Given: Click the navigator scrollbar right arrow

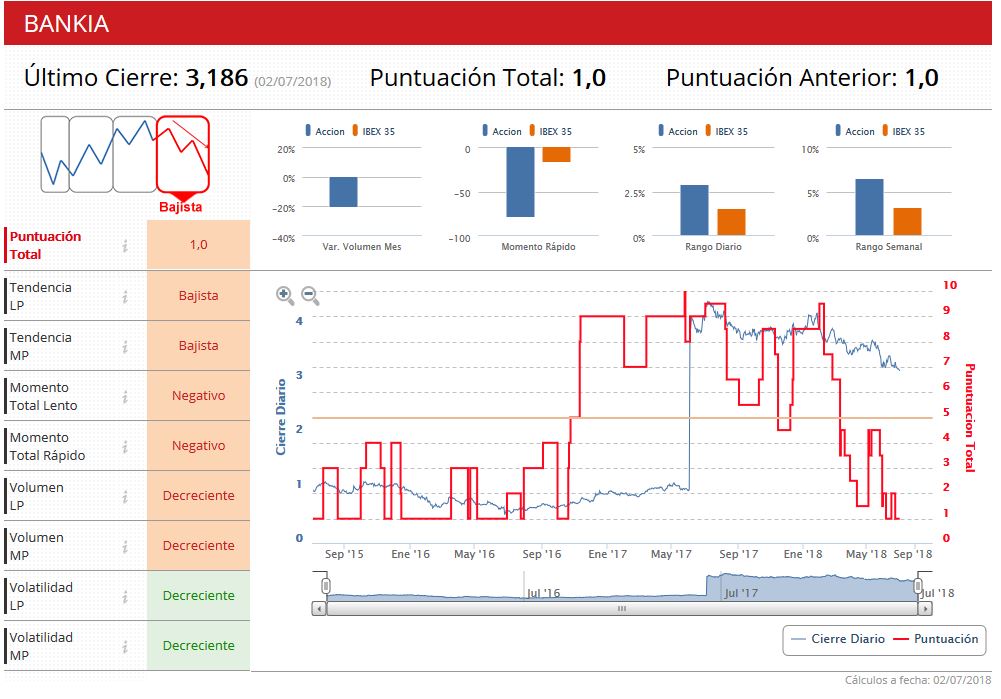Looking at the screenshot, I should 926,609.
